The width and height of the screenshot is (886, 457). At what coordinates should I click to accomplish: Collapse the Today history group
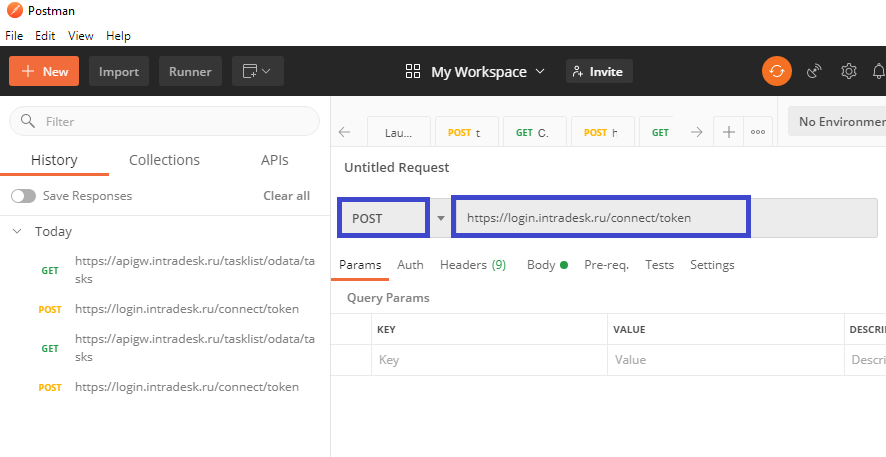[18, 232]
